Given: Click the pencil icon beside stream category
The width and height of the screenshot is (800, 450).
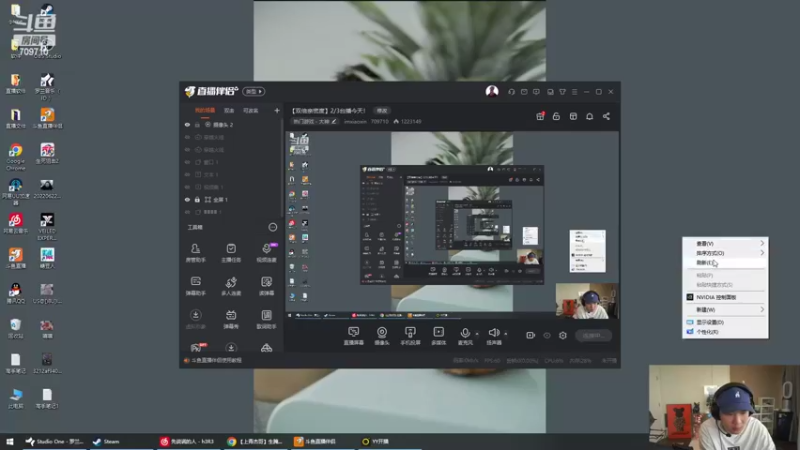Looking at the screenshot, I should coord(334,121).
